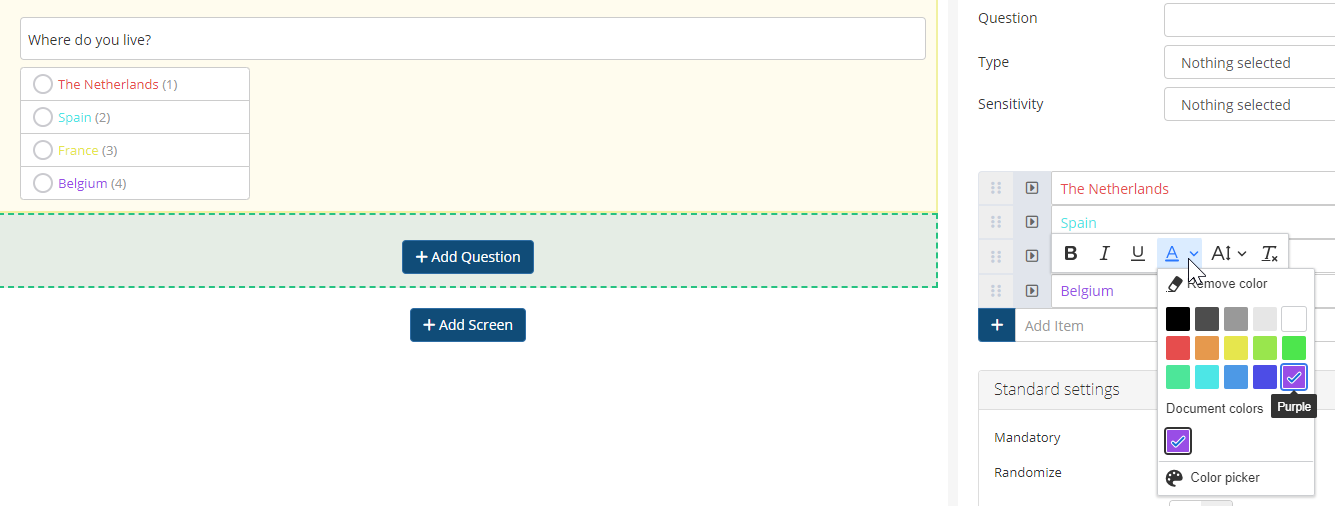Viewport: 1335px width, 506px height.
Task: Click the 'Where do you live?' question field
Action: [x=472, y=40]
